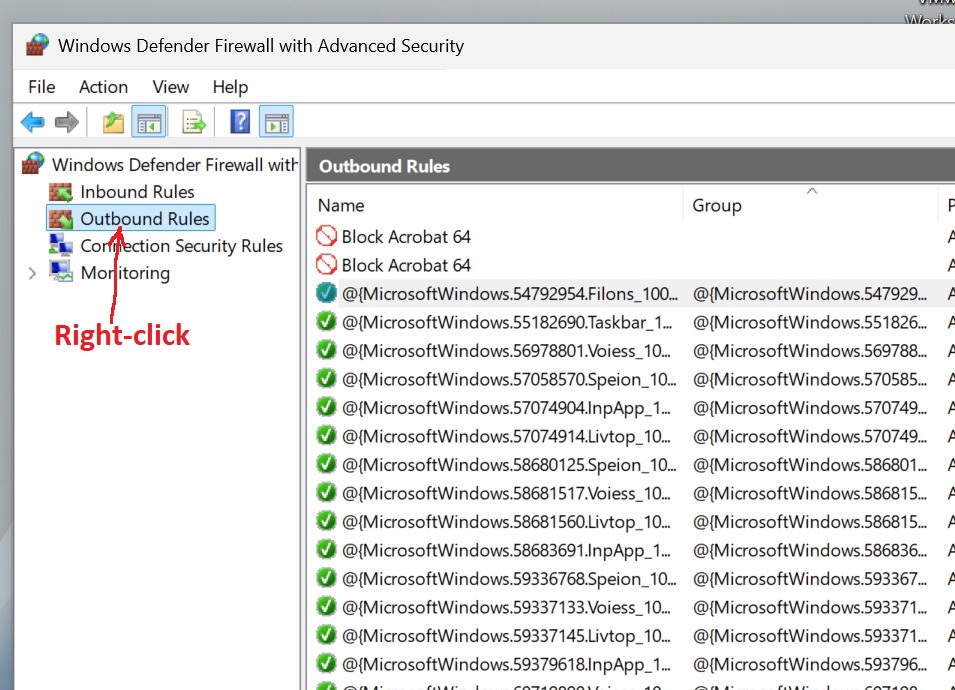This screenshot has height=690, width=955.
Task: Click block icon of first Block Acrobat 64
Action: [x=326, y=236]
